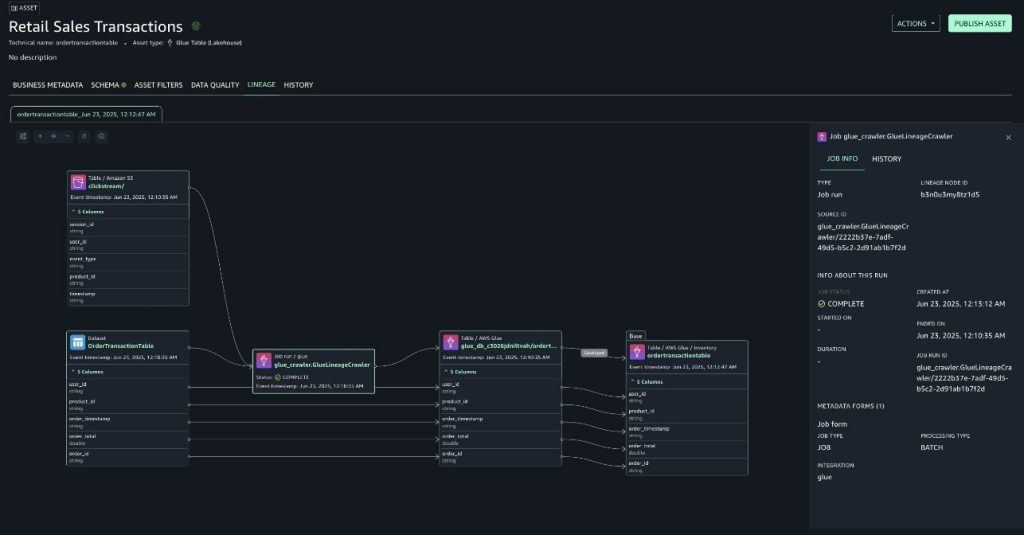Select order_id column in glue_db table node
The image size is (1024, 535).
[500, 457]
